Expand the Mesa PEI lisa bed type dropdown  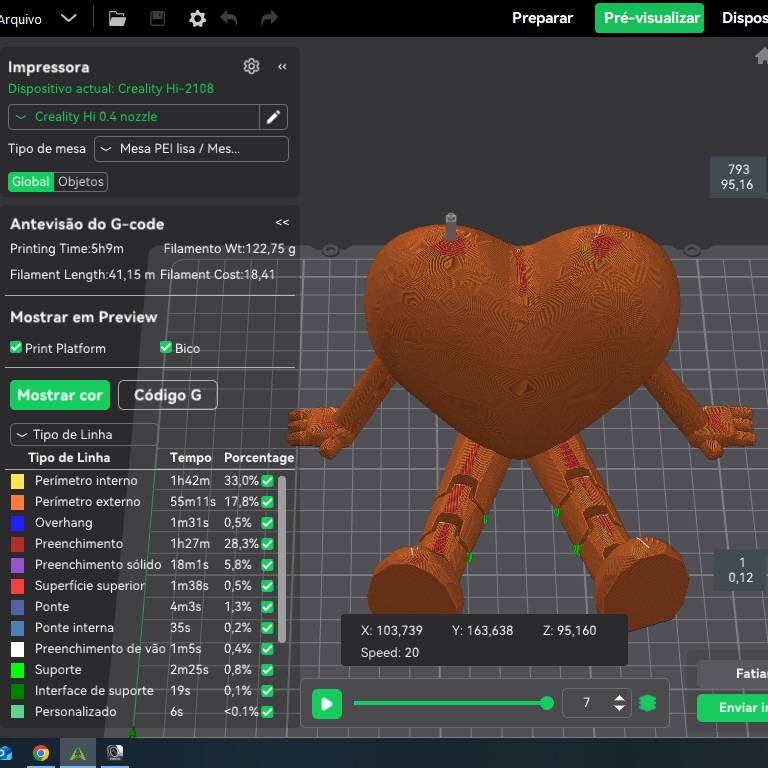(191, 149)
